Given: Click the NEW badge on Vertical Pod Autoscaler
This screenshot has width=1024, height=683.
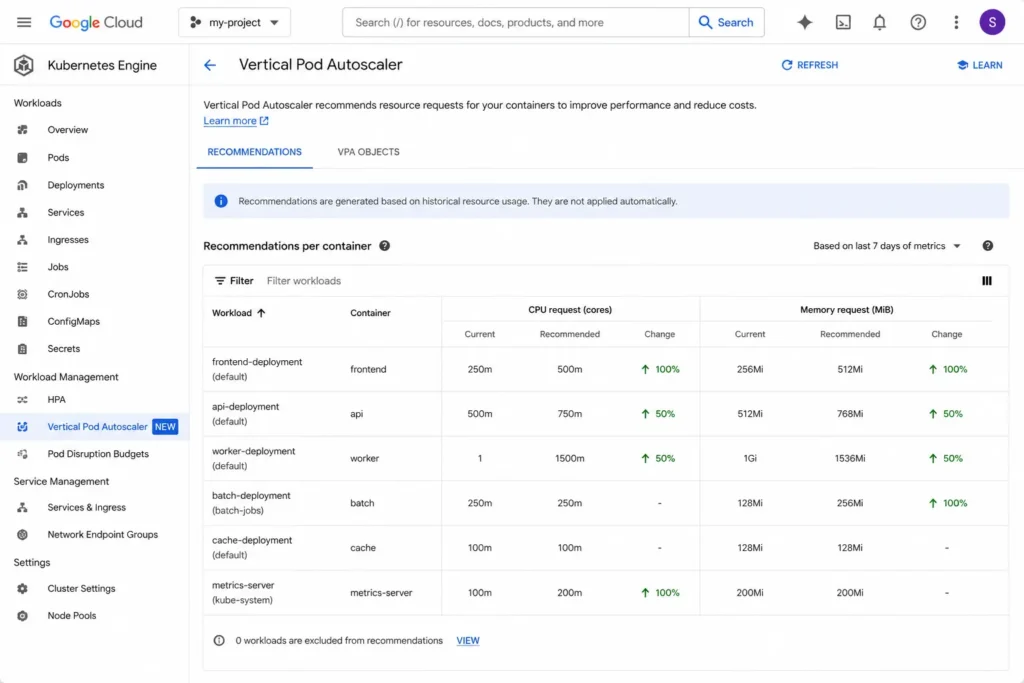Looking at the screenshot, I should coord(165,426).
